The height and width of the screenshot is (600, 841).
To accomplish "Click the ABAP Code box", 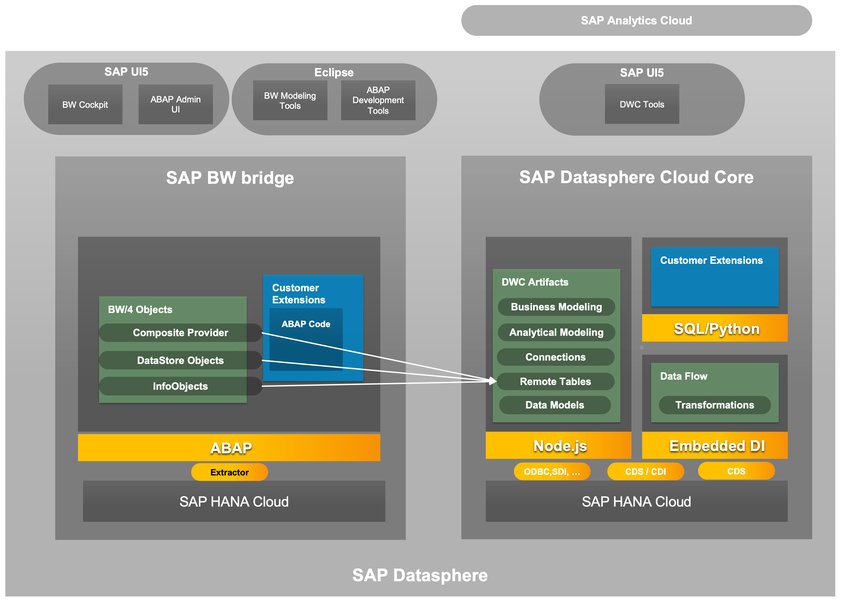I will [x=306, y=338].
